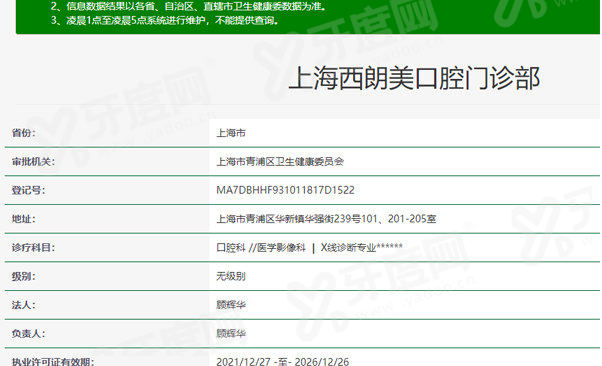The width and height of the screenshot is (602, 366).
Task: Click the 地址 label
Action: 24,219
